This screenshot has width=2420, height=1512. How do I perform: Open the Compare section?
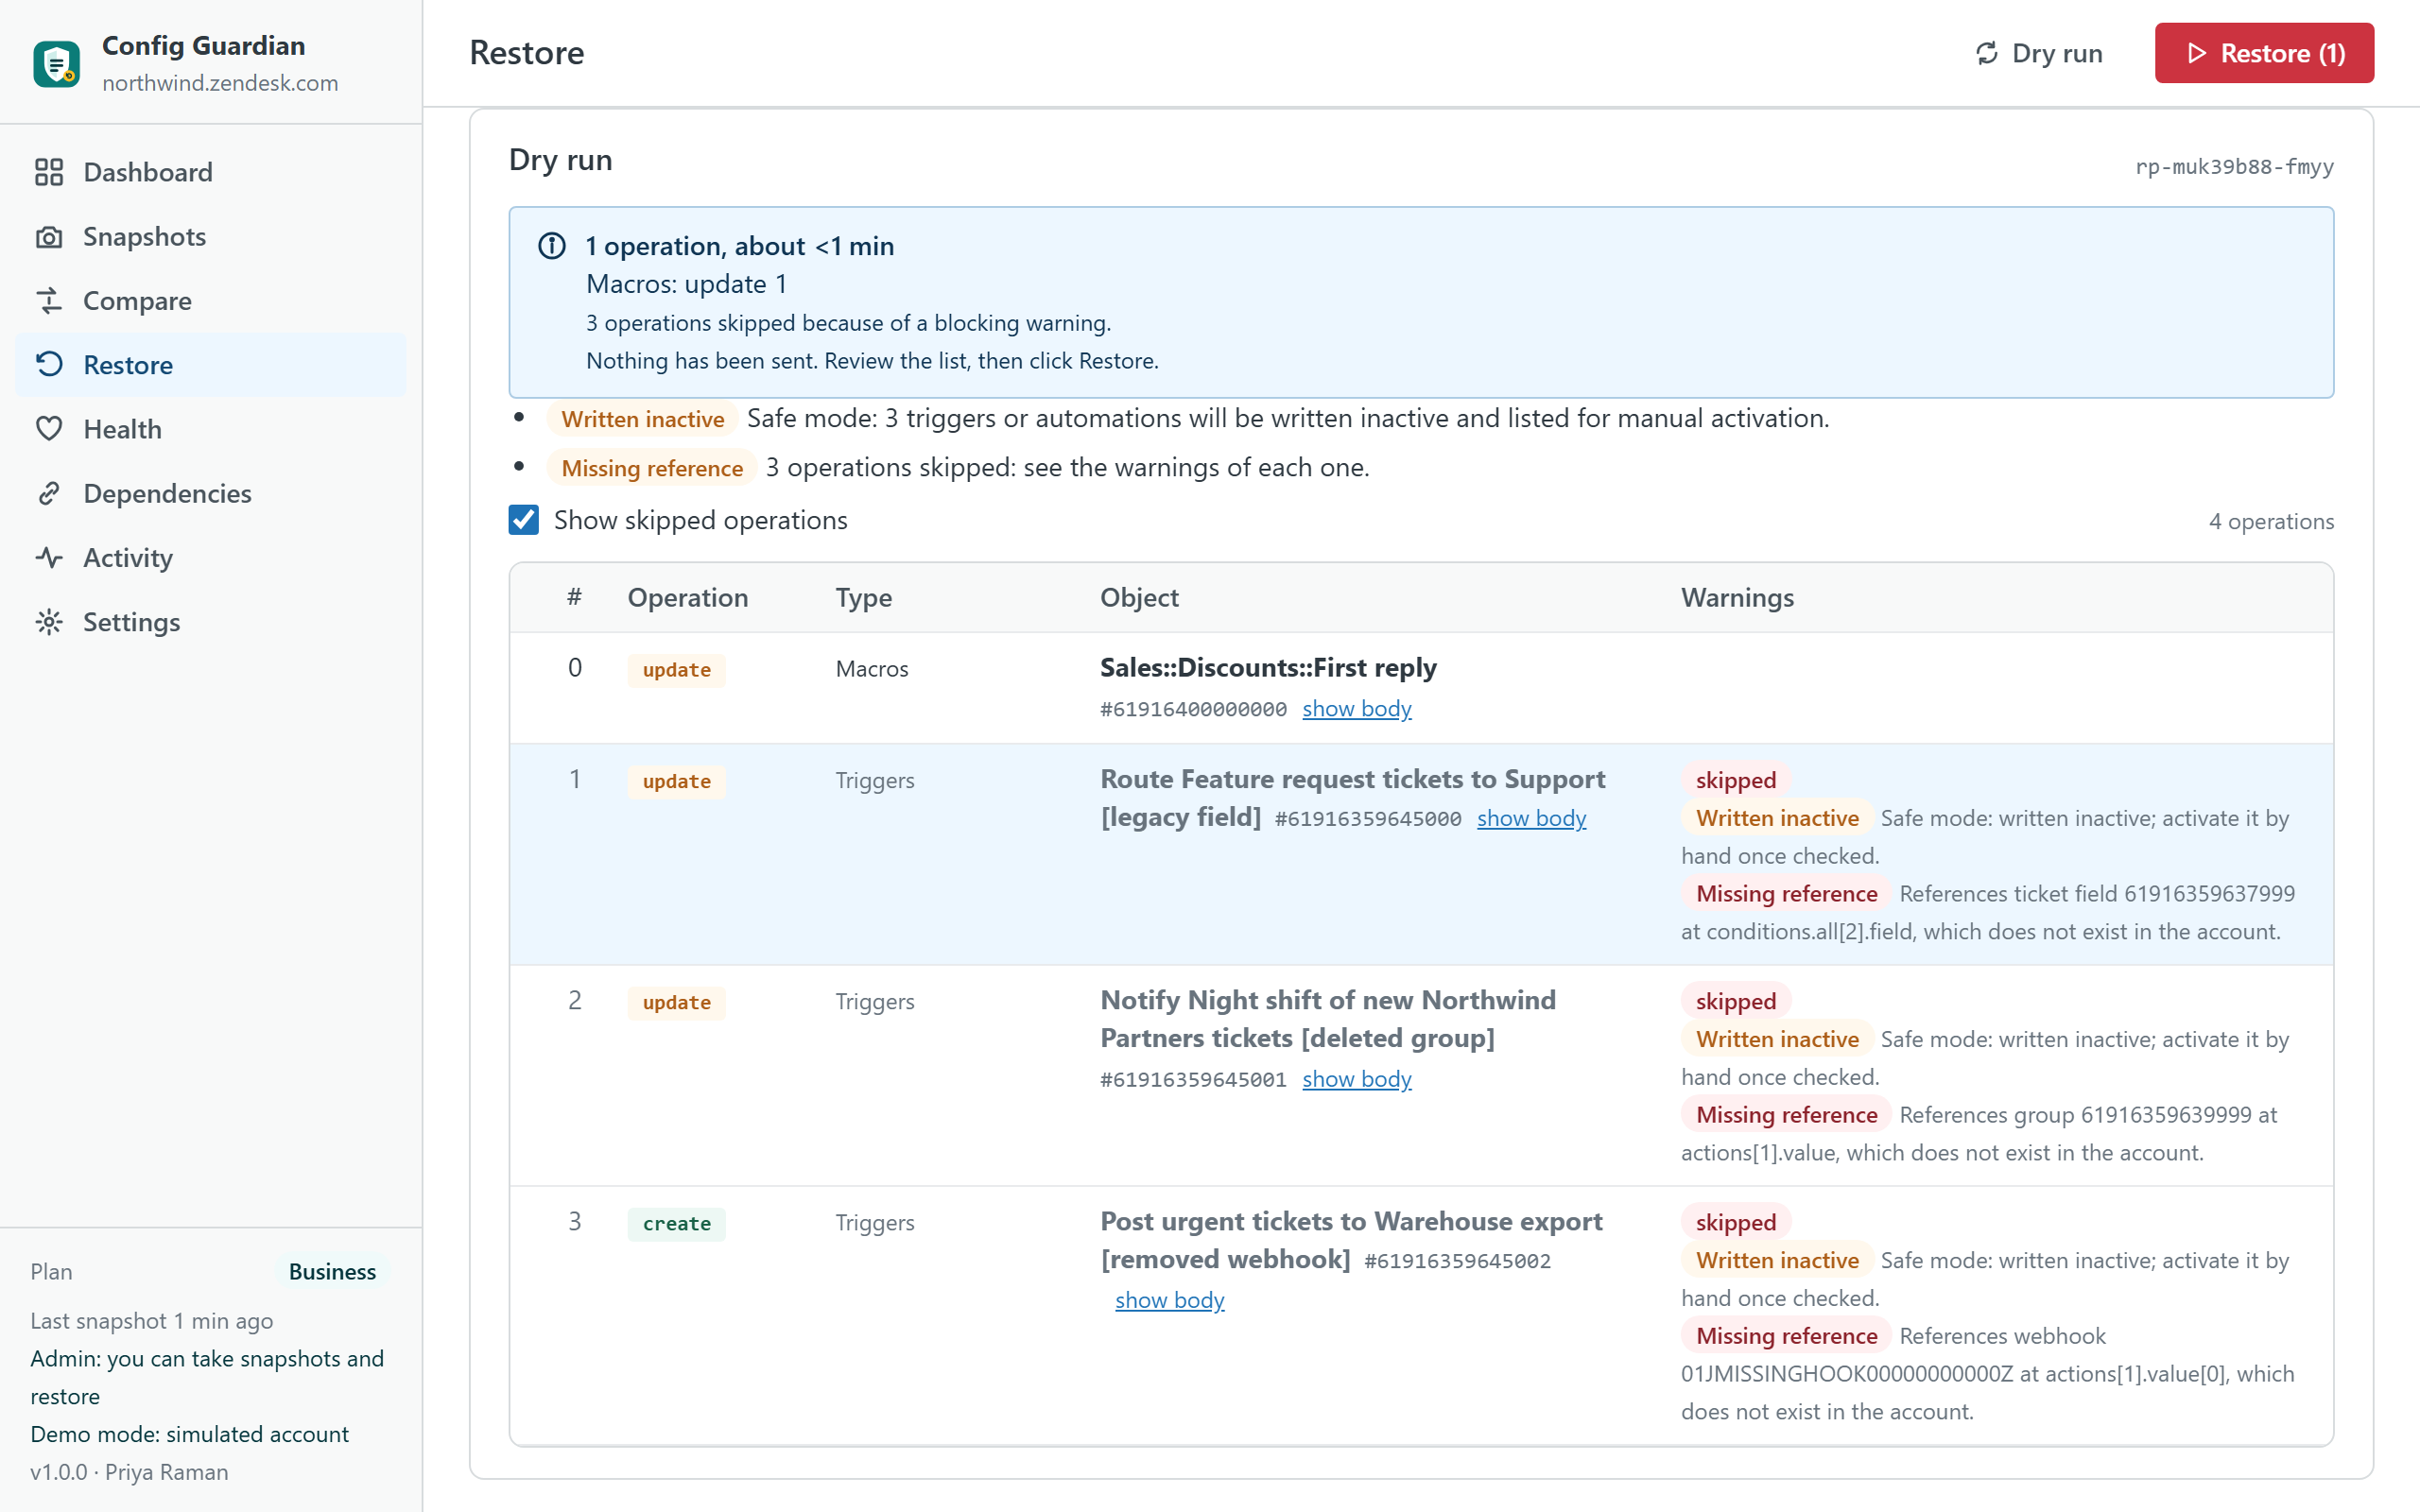[211, 301]
